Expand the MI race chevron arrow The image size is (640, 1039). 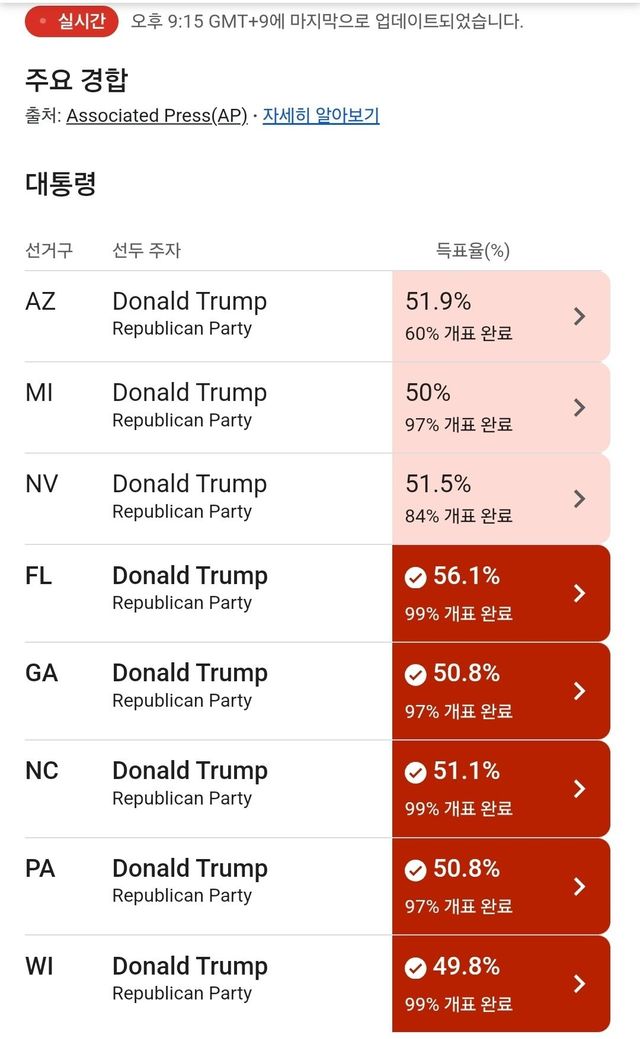coord(579,408)
